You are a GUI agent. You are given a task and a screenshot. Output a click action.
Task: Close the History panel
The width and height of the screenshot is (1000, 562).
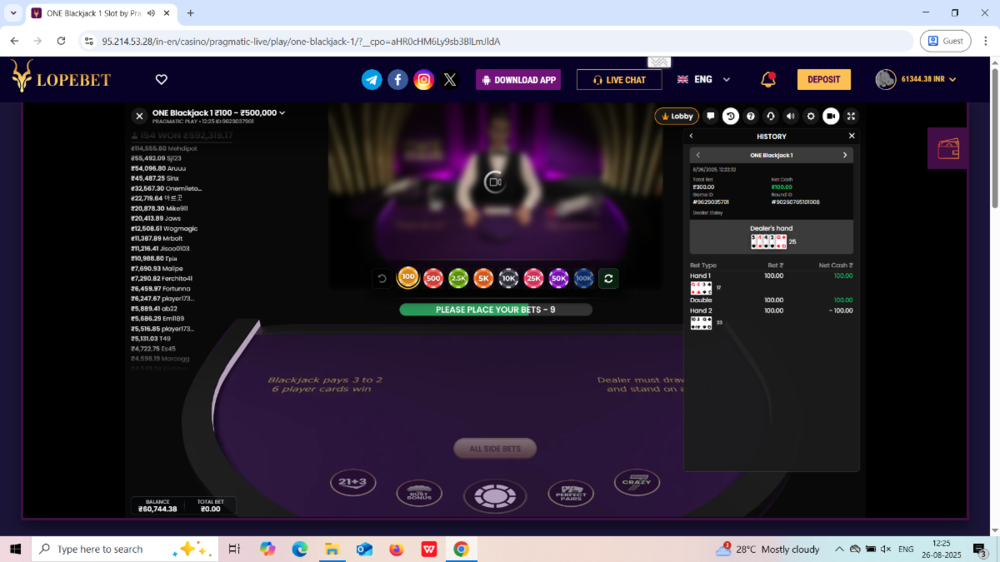pyautogui.click(x=851, y=136)
